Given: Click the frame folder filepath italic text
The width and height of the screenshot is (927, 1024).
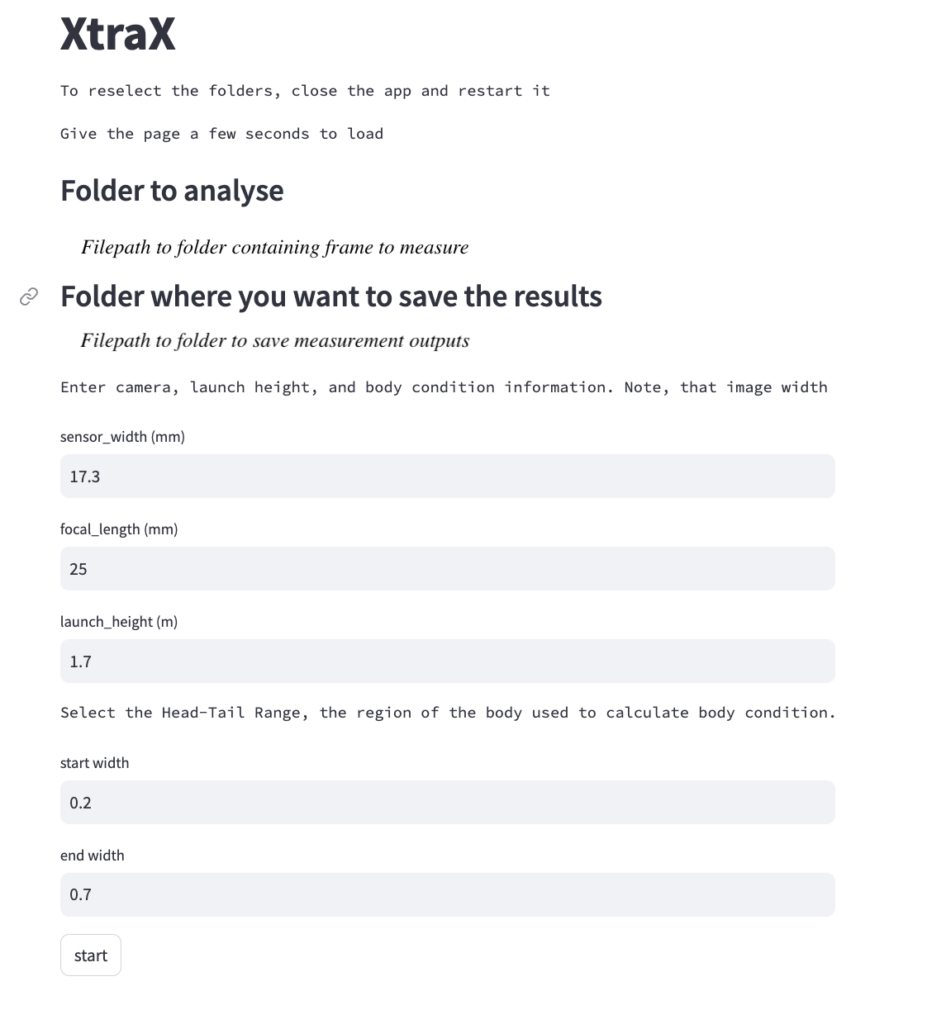Looking at the screenshot, I should point(274,248).
